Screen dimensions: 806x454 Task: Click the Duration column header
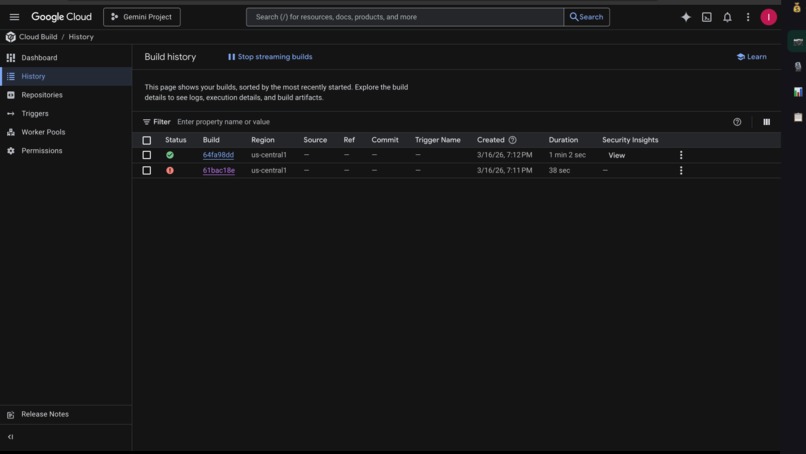click(563, 140)
